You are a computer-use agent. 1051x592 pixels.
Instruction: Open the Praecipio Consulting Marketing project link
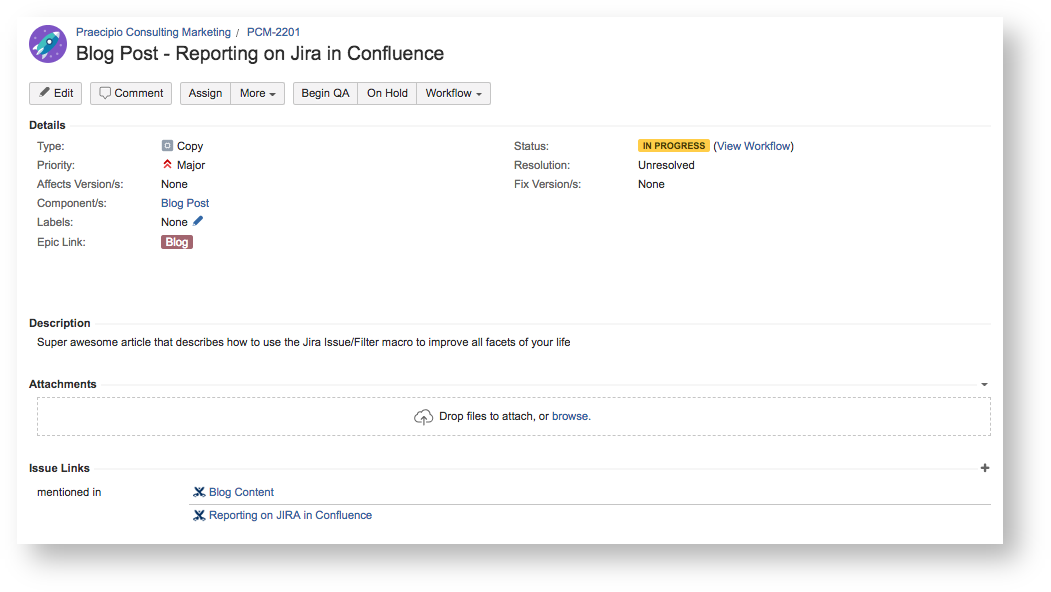153,32
